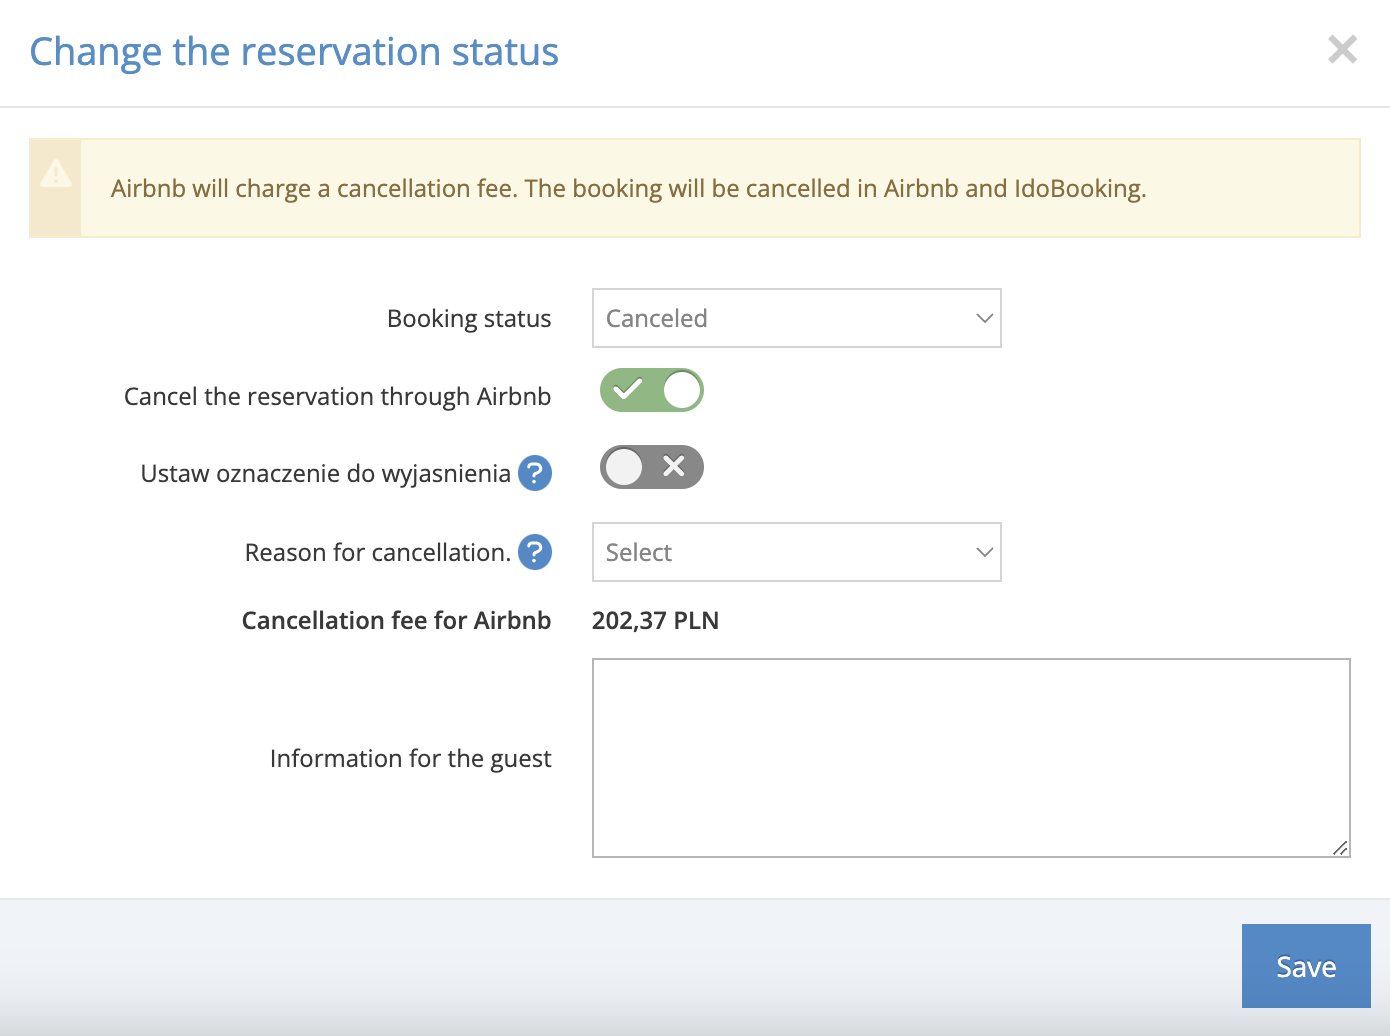Click the help icon next to Ustaw oznaczenie
This screenshot has height=1036, width=1390.
pyautogui.click(x=535, y=473)
